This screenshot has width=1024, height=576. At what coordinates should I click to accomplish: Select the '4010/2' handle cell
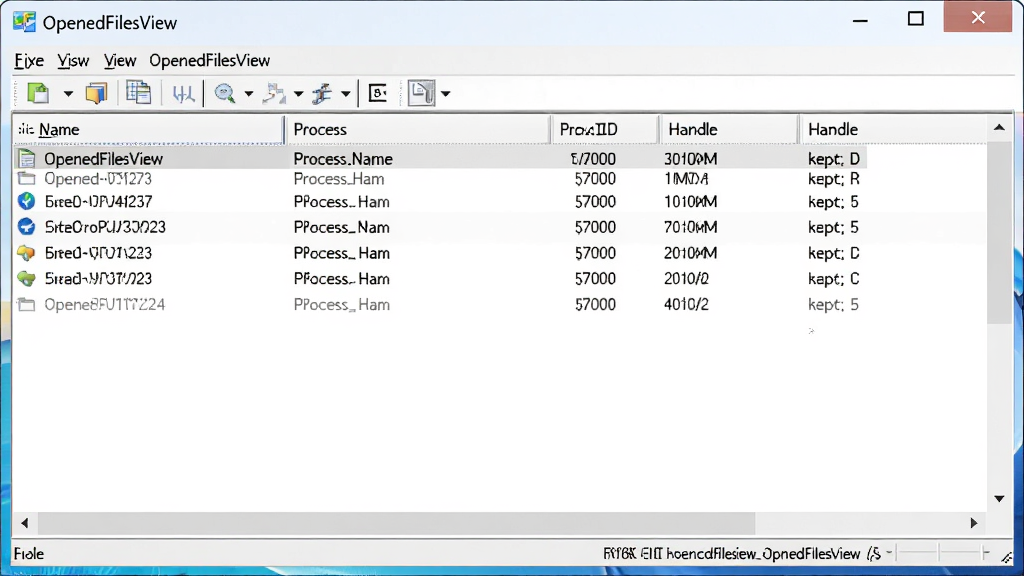click(x=686, y=304)
